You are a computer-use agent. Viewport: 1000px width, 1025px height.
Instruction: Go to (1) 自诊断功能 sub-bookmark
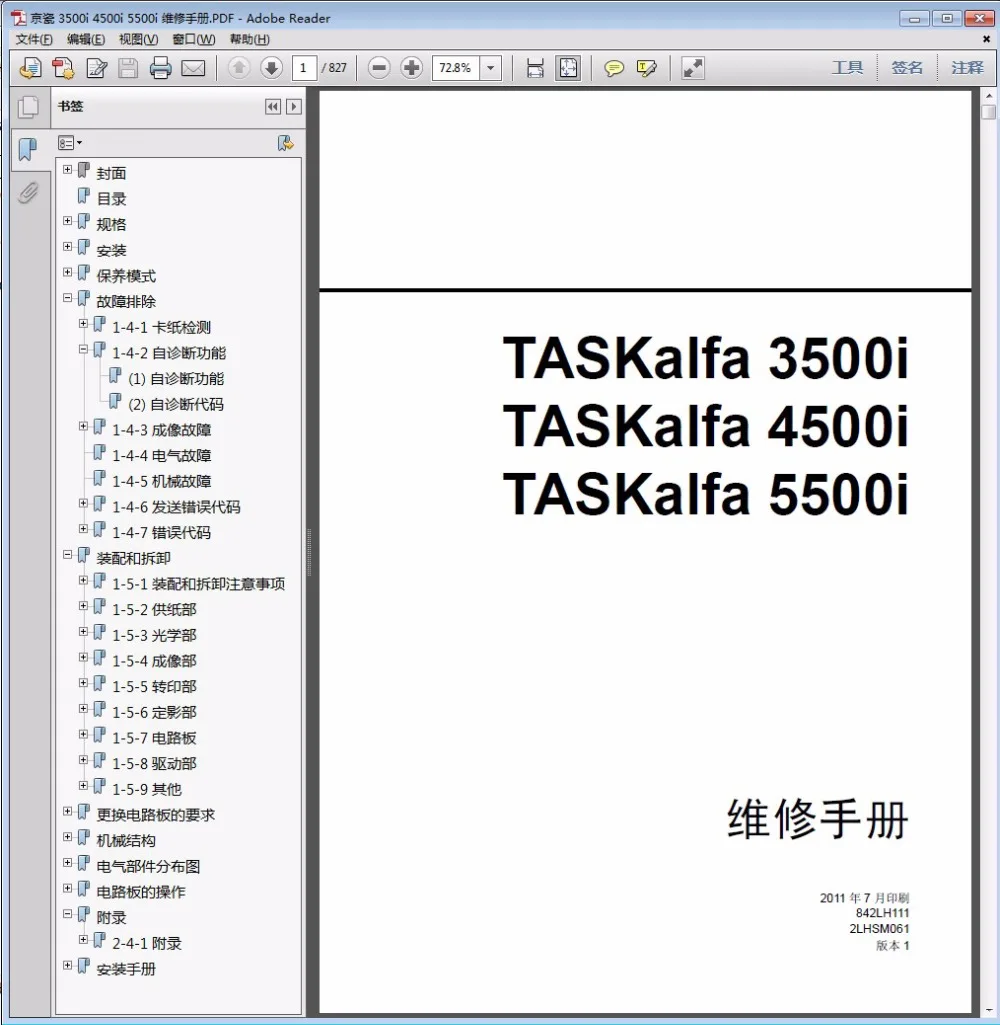(x=176, y=378)
